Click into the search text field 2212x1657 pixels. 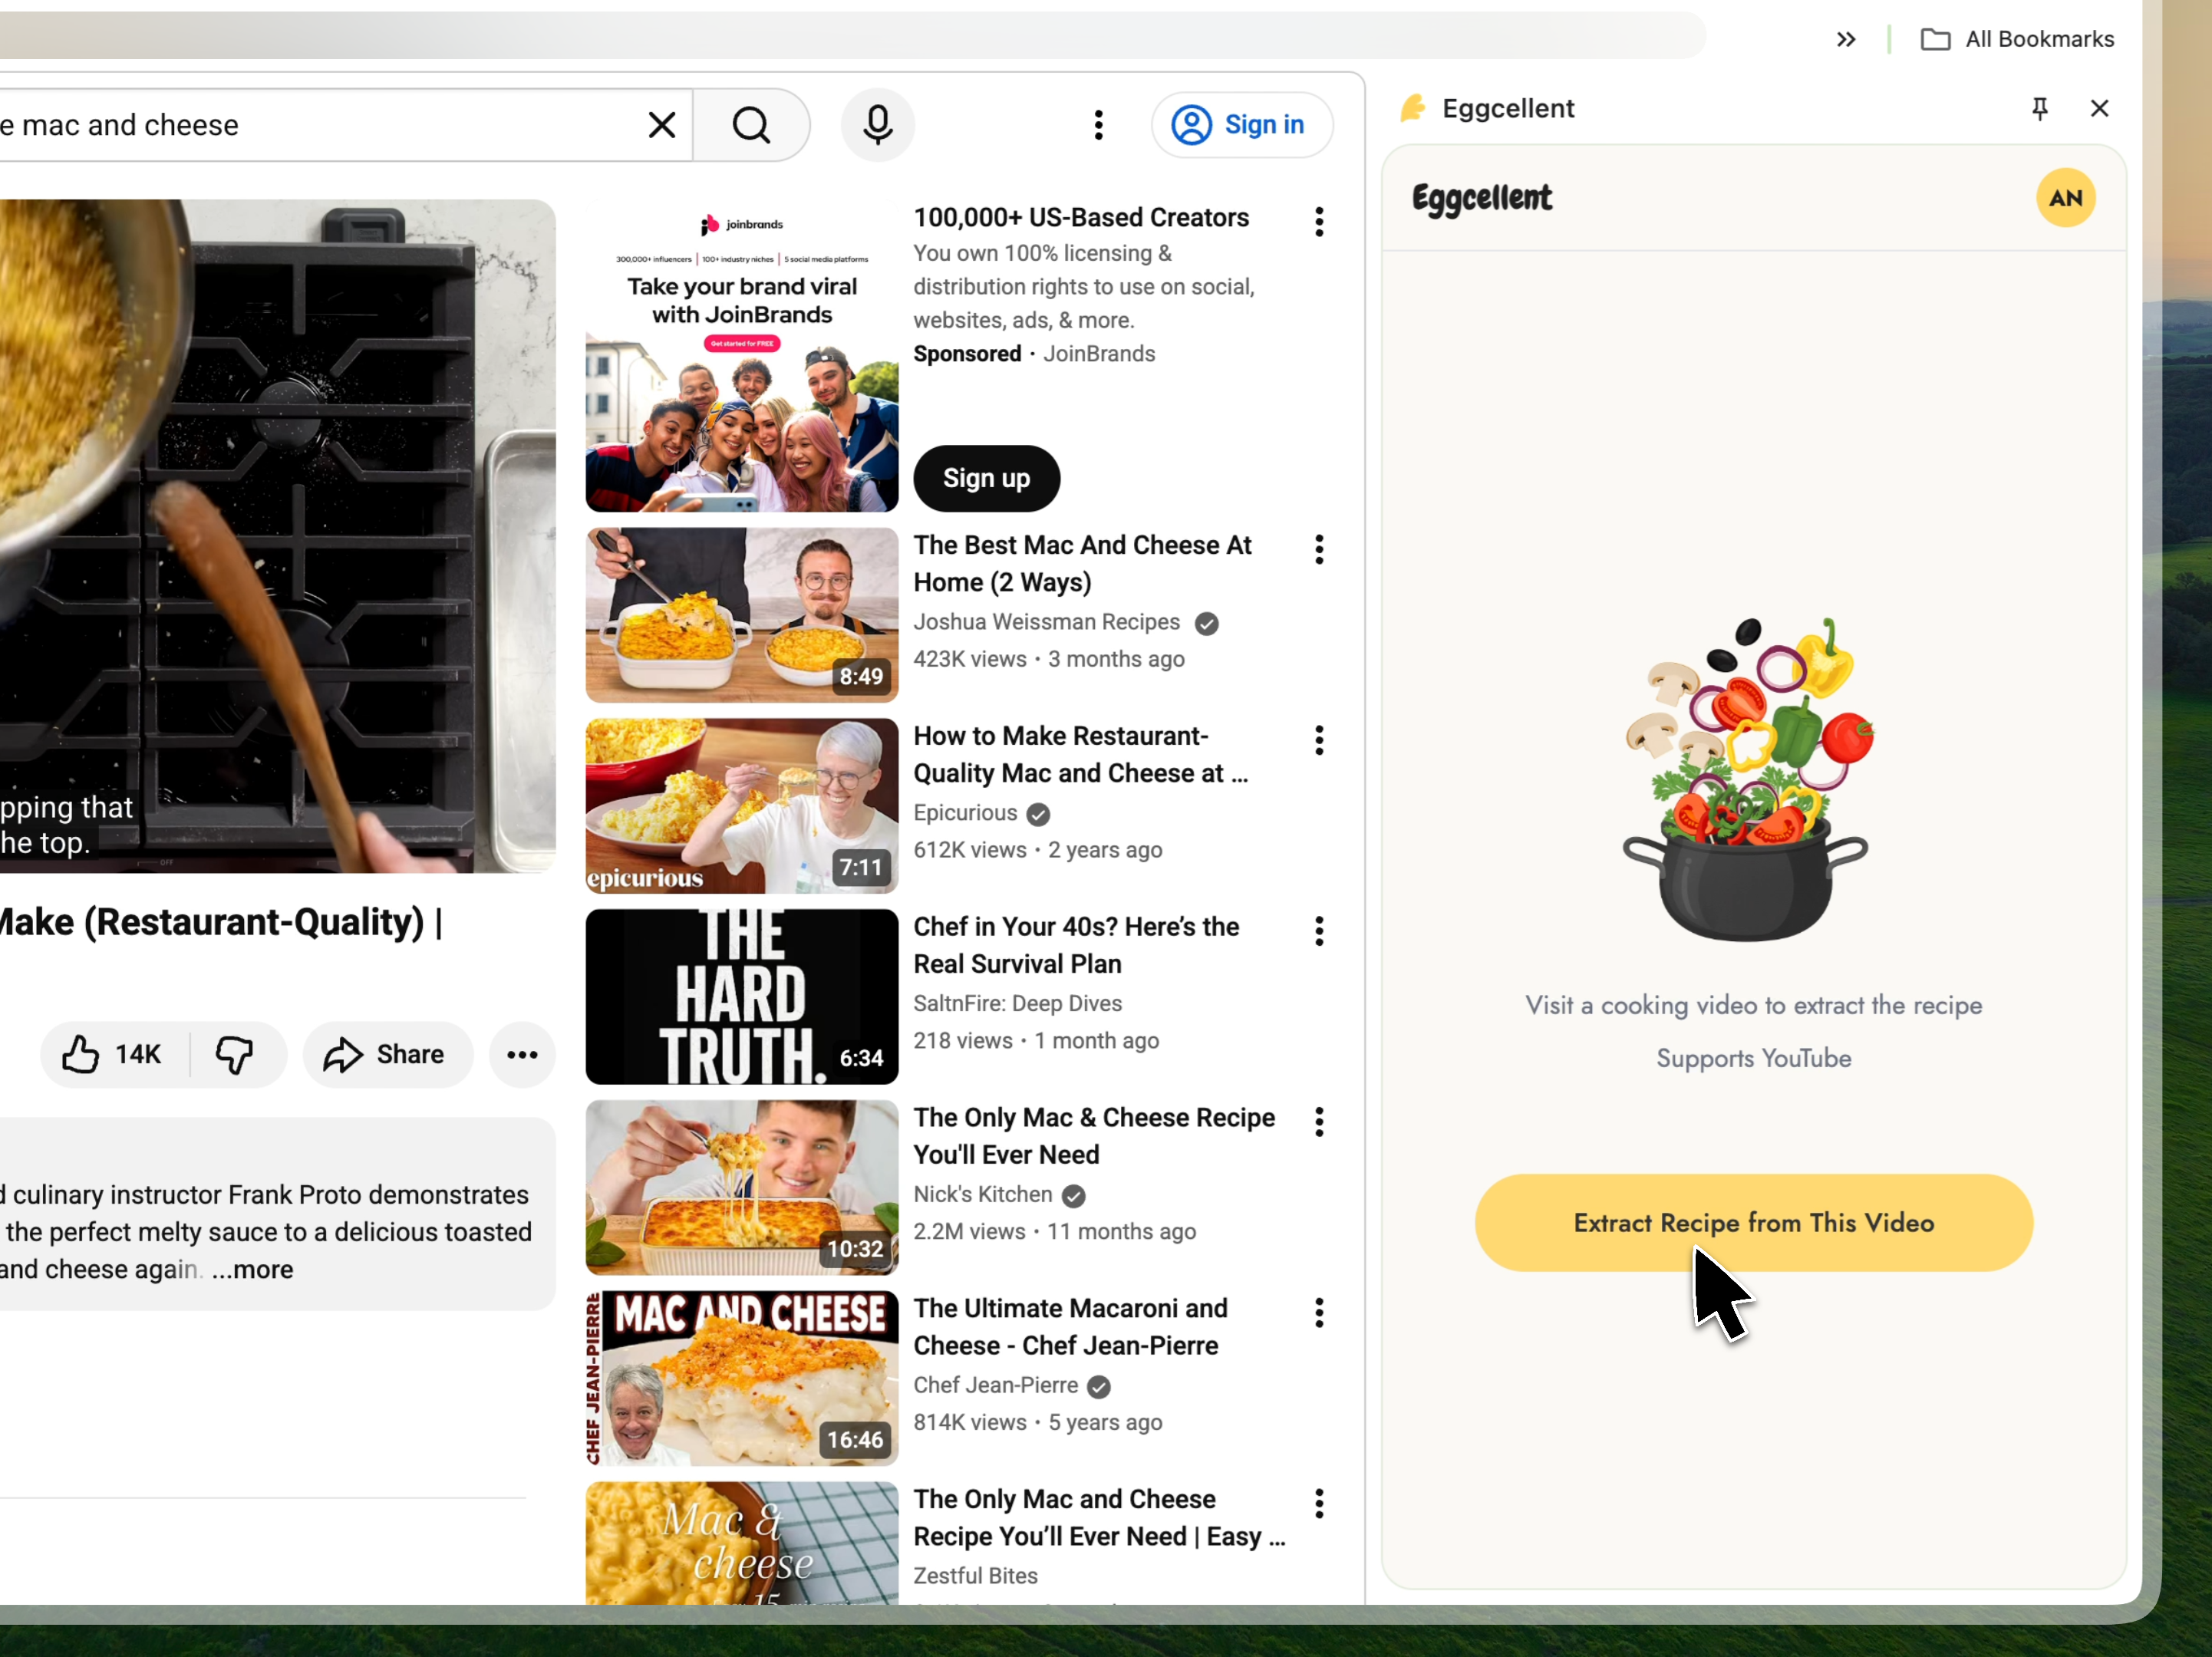click(300, 125)
